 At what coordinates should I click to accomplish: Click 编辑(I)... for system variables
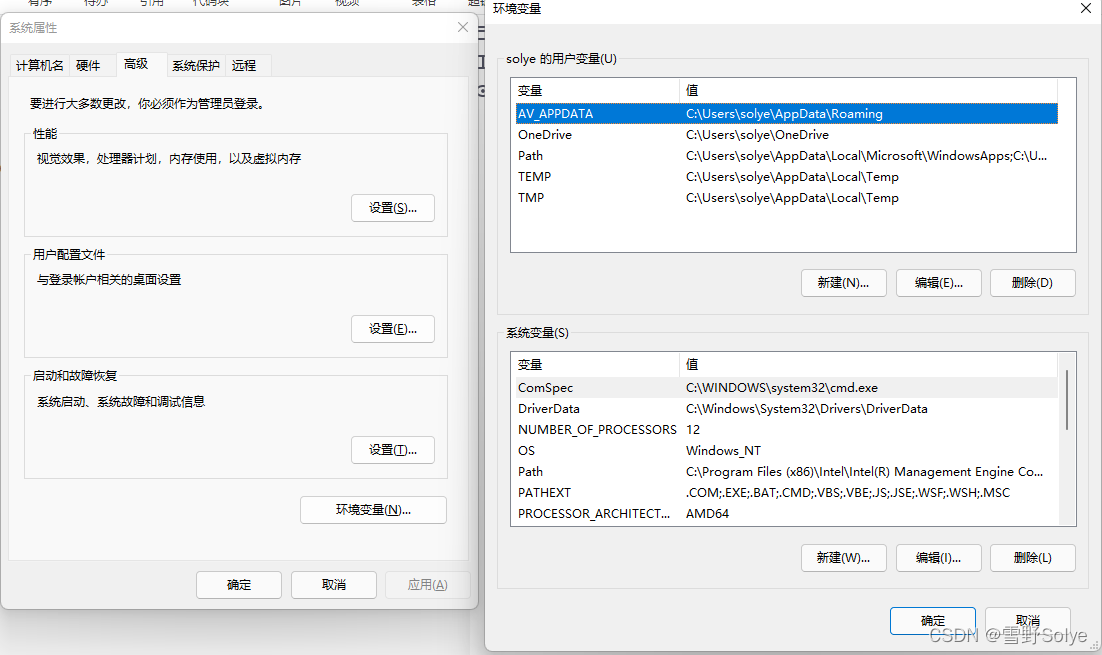[x=938, y=558]
